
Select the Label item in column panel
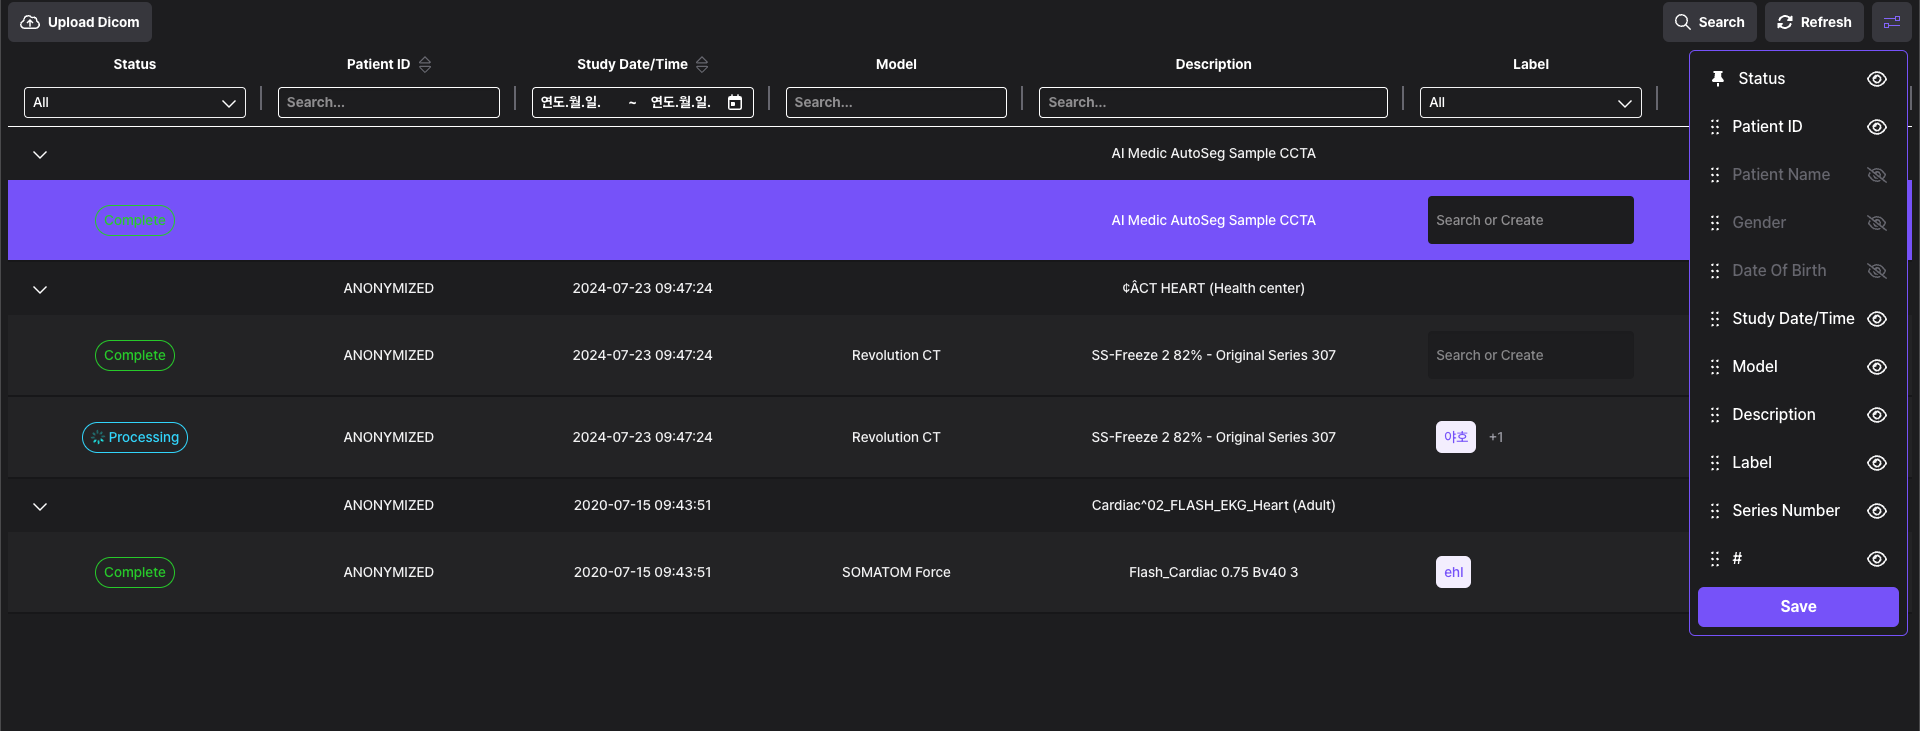tap(1752, 462)
